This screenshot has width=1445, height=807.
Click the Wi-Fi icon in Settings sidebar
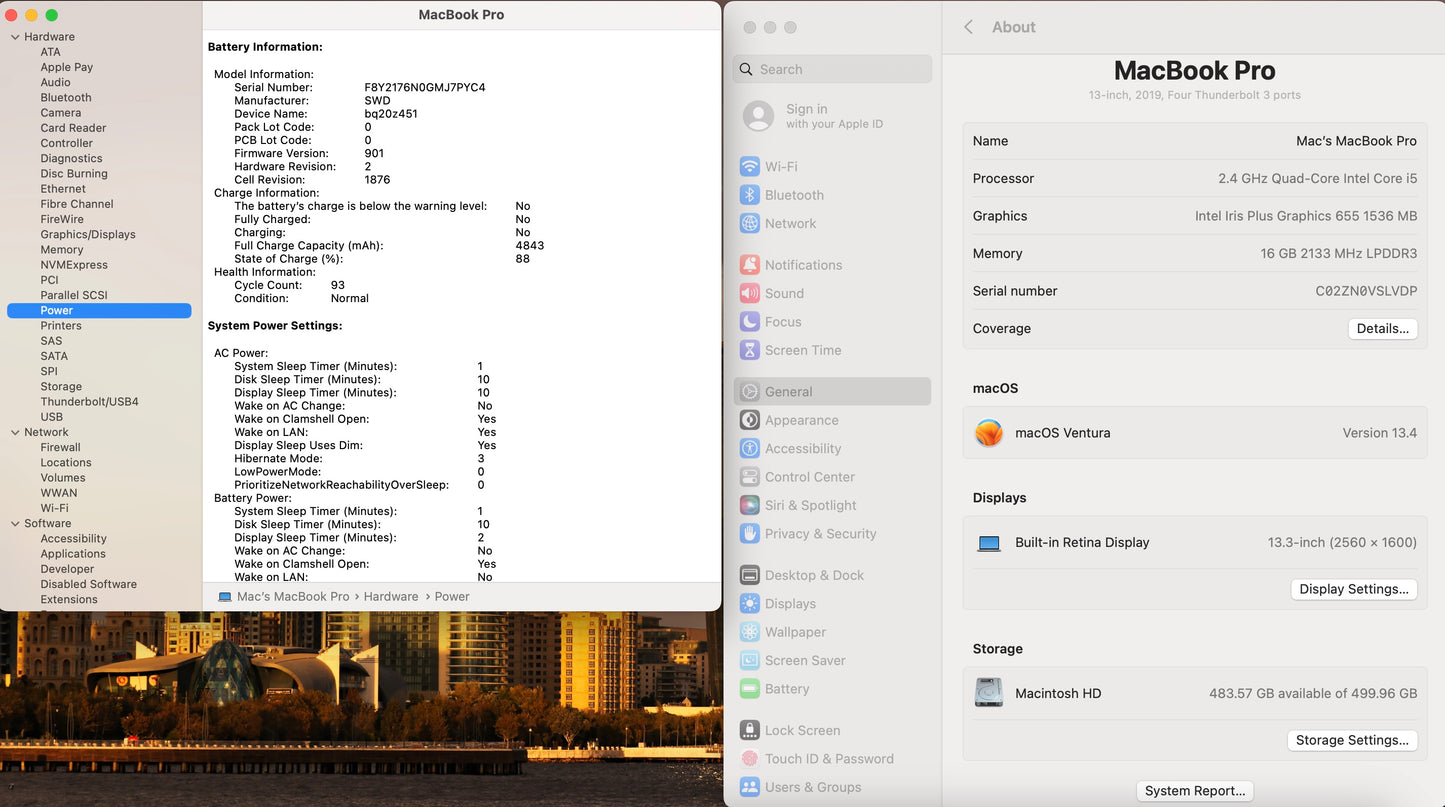[749, 167]
